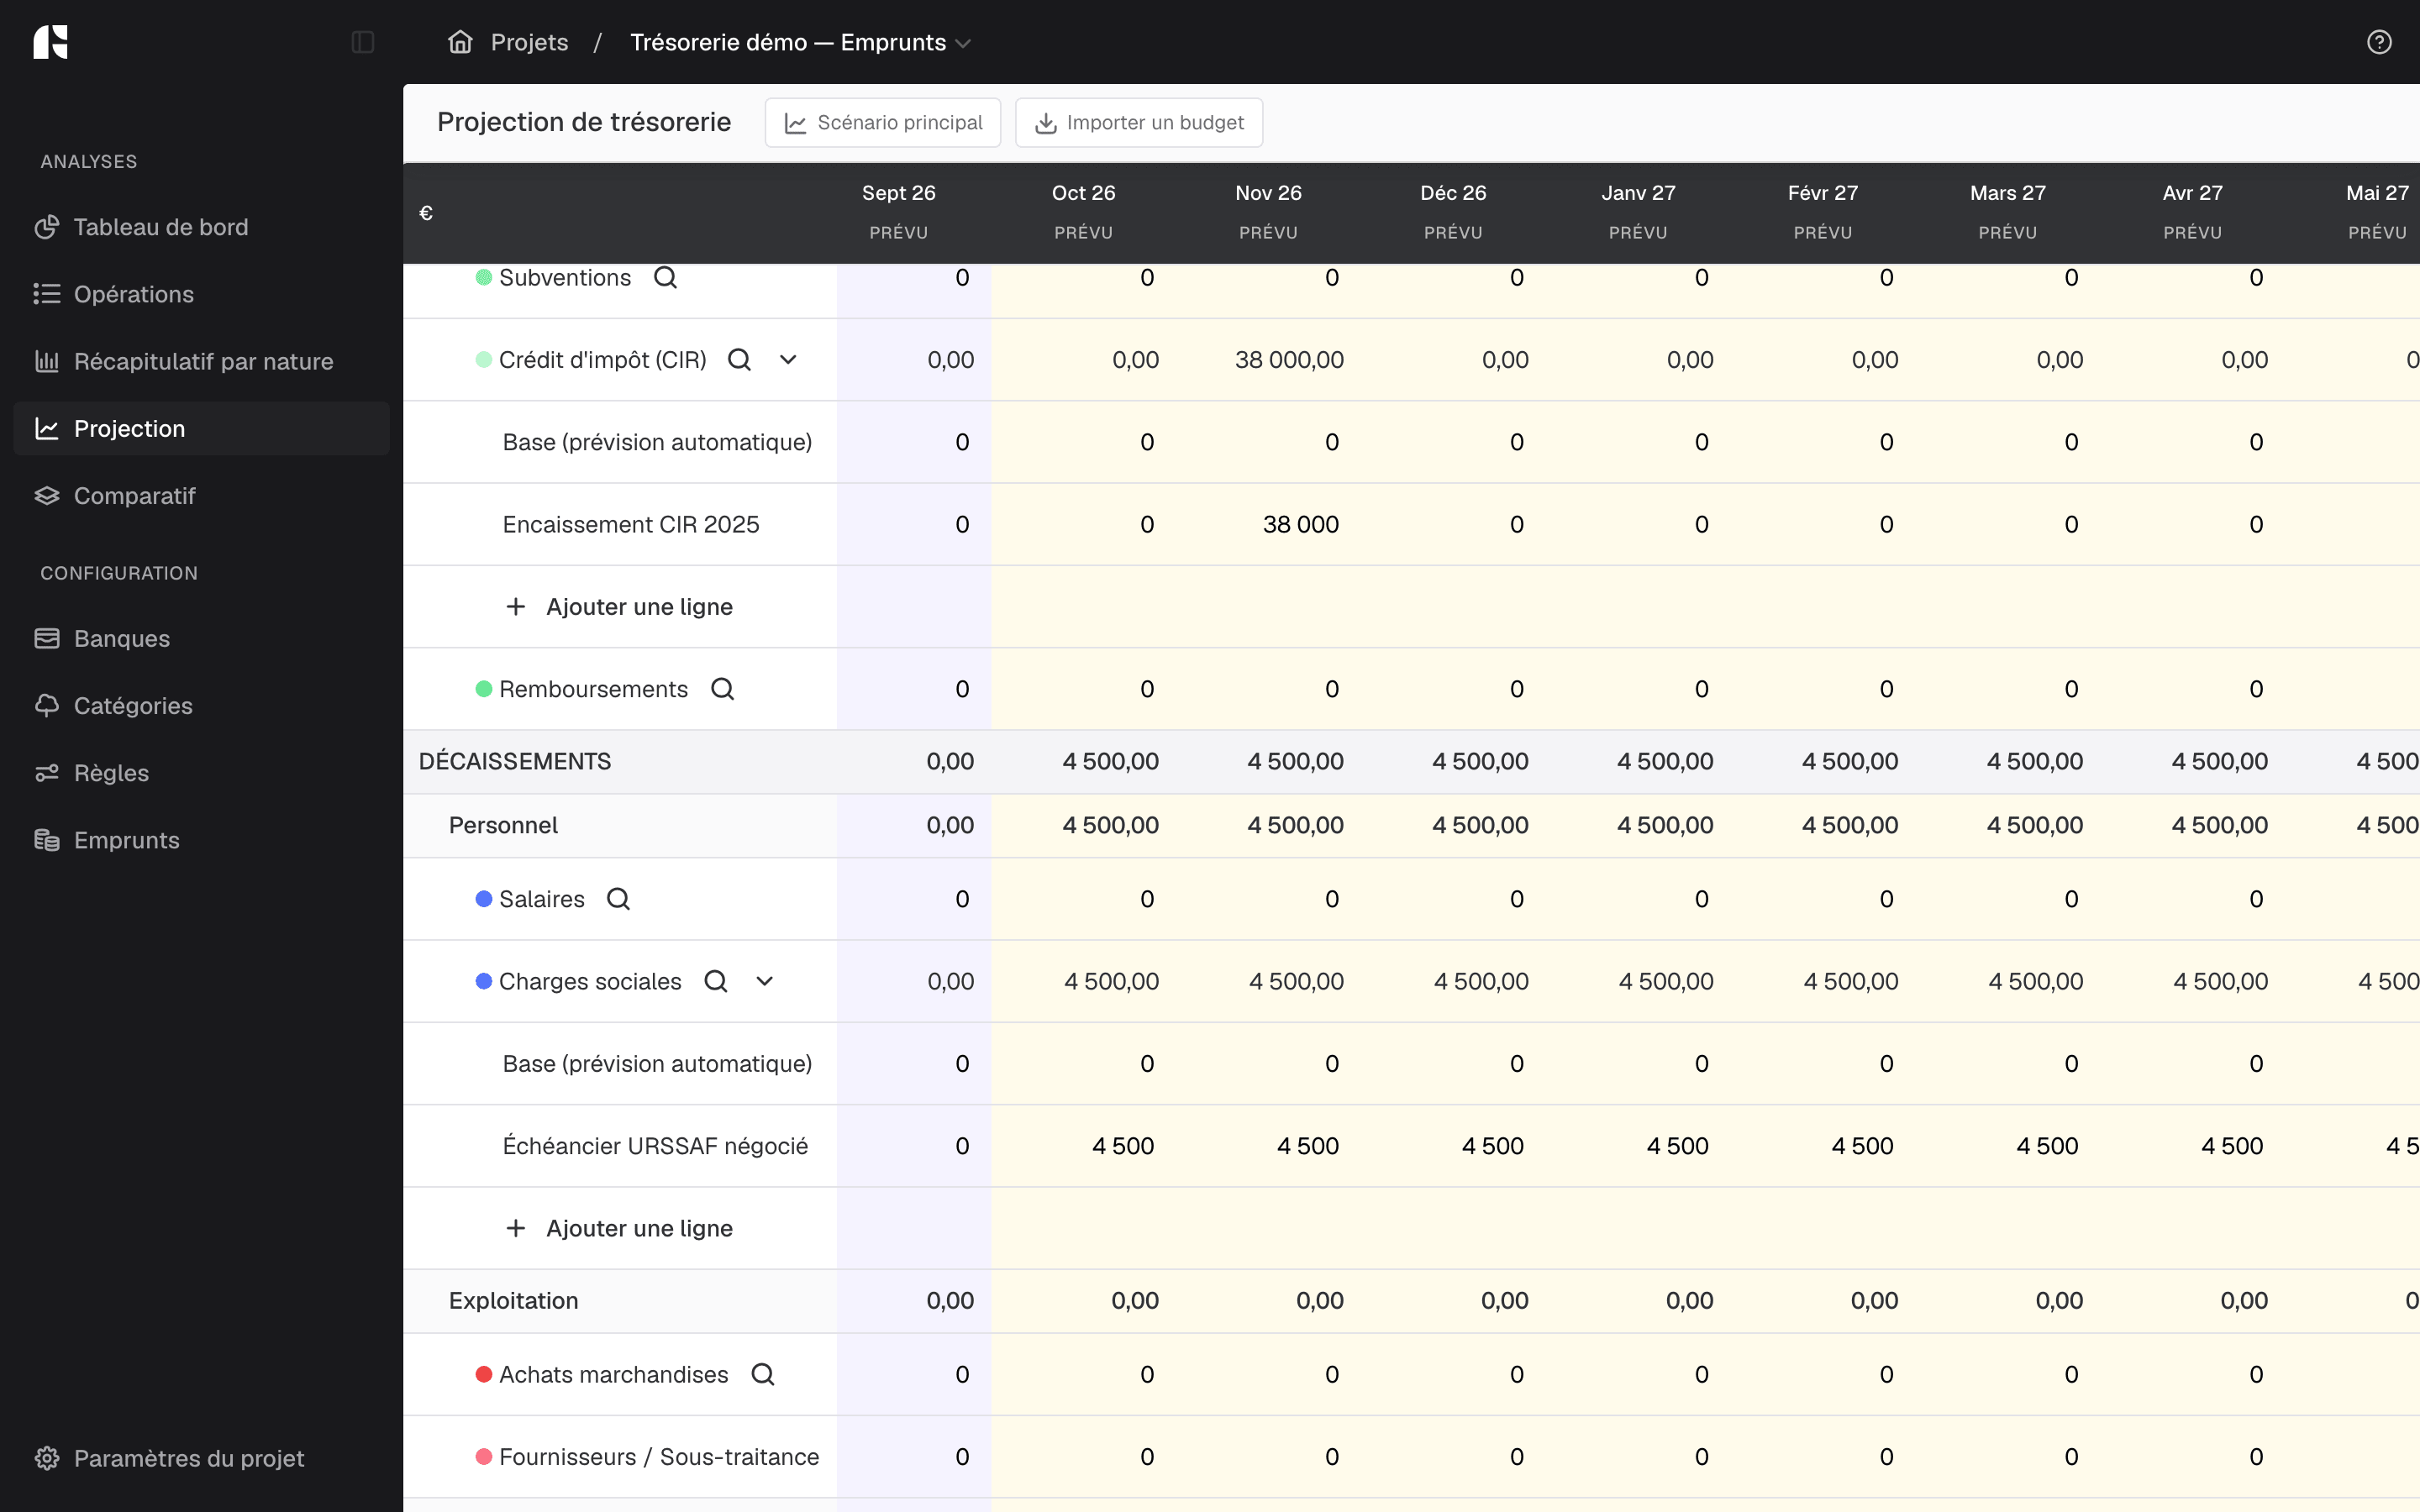
Task: Click the app logo in the sidebar
Action: 50,42
